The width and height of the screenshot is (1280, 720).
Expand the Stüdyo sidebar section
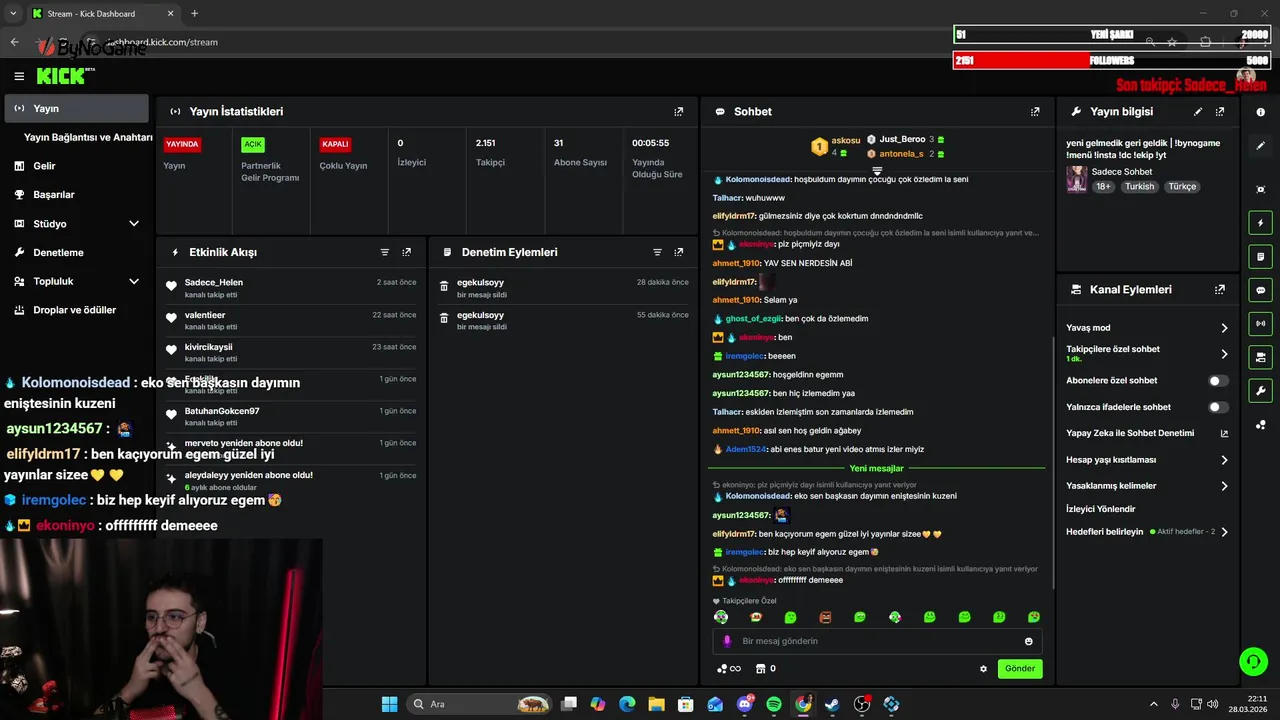tap(134, 224)
